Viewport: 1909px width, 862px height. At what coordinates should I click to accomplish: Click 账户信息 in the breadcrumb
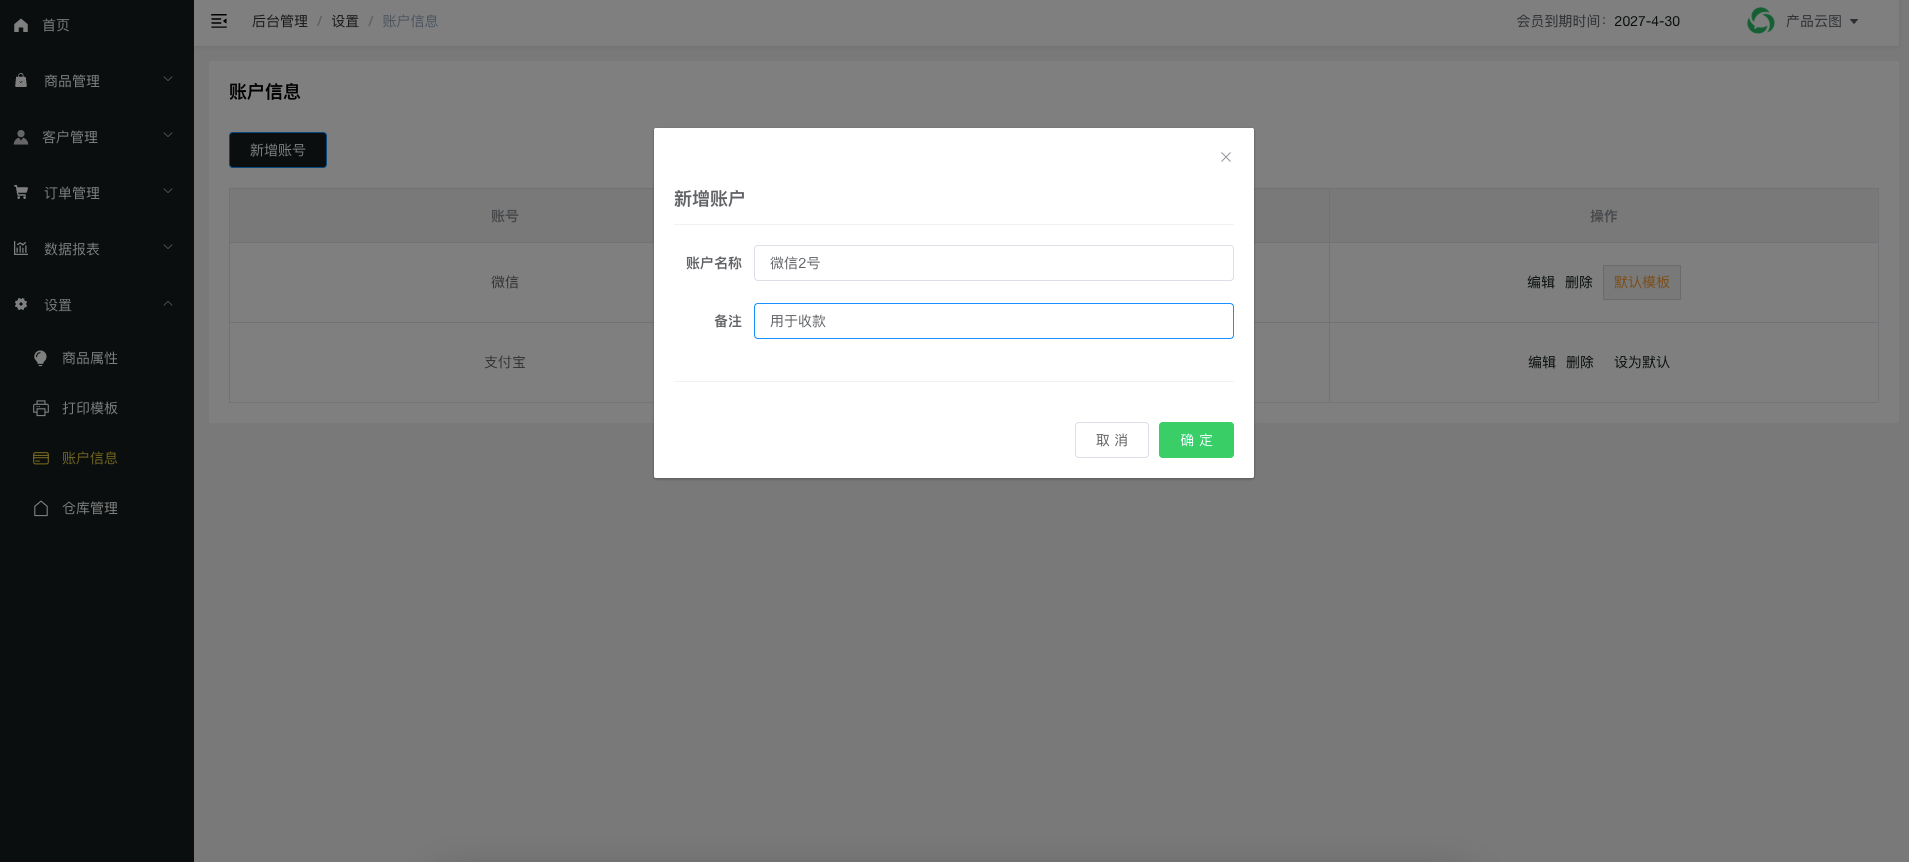tap(410, 21)
